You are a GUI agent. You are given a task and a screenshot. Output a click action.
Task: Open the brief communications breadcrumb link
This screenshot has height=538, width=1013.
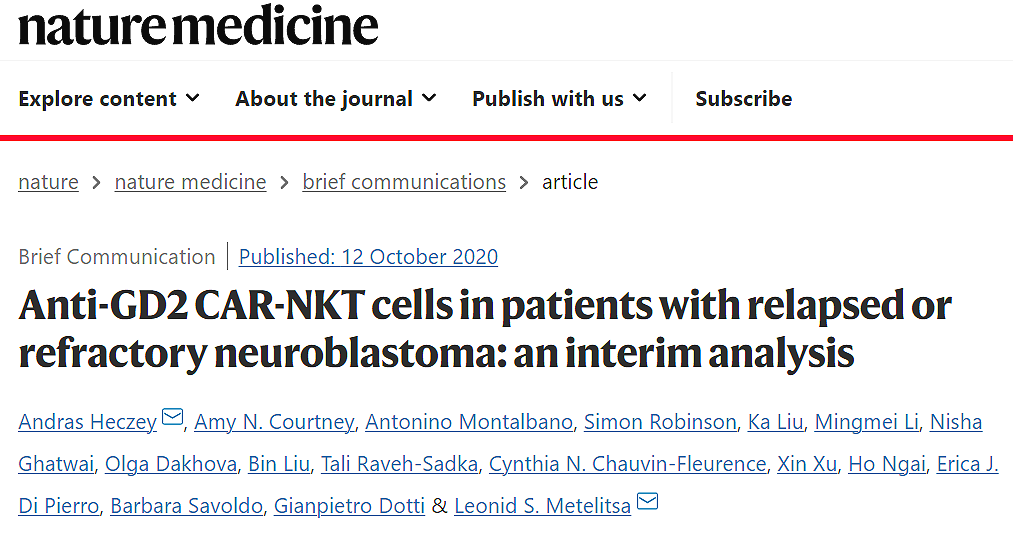[x=404, y=182]
